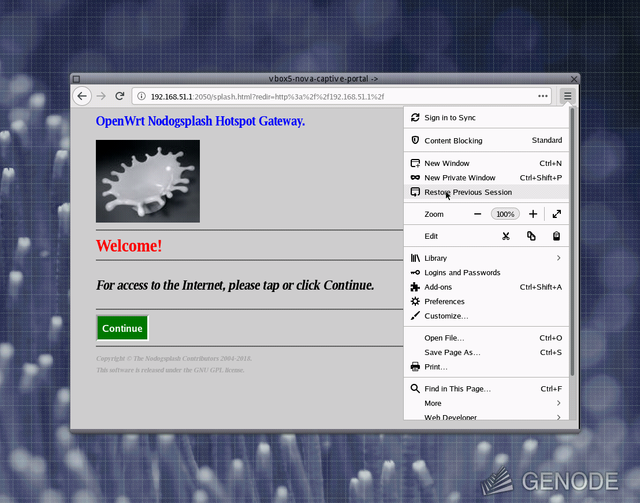The image size is (640, 503).
Task: Zoom in with the plus button
Action: [533, 214]
